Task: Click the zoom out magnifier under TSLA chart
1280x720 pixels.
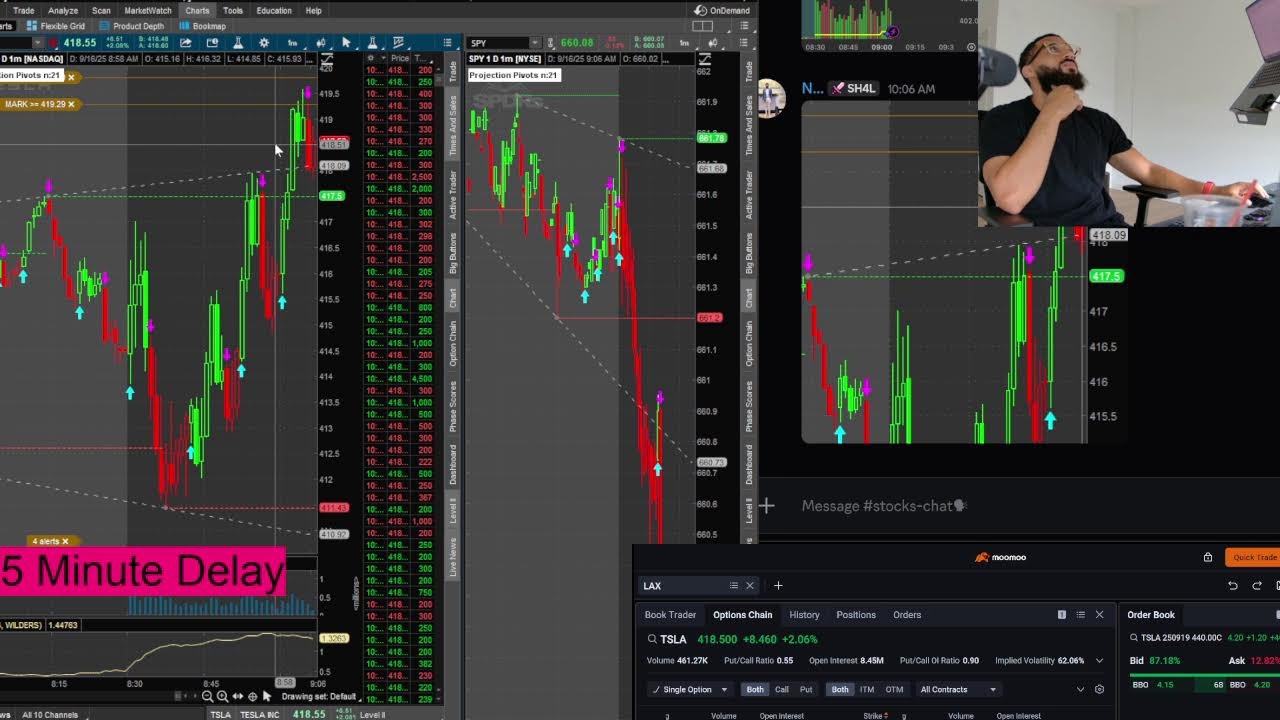Action: (x=207, y=696)
